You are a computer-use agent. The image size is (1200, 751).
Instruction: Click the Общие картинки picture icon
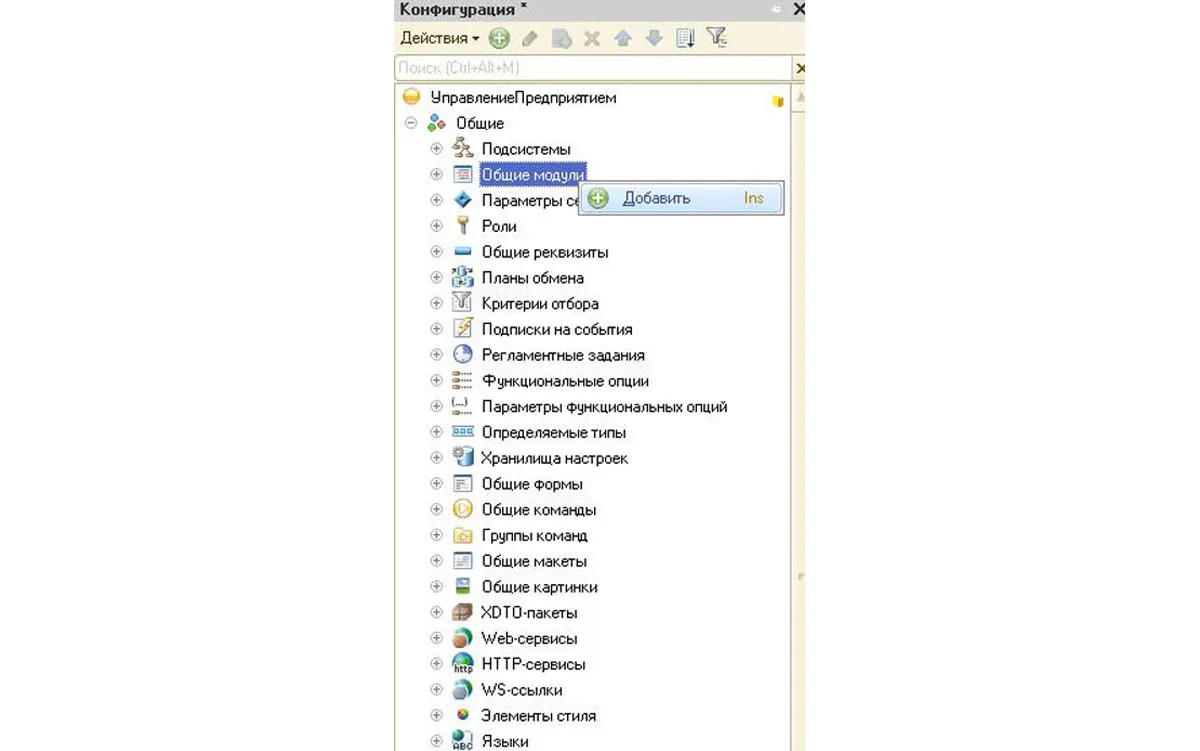coord(462,587)
